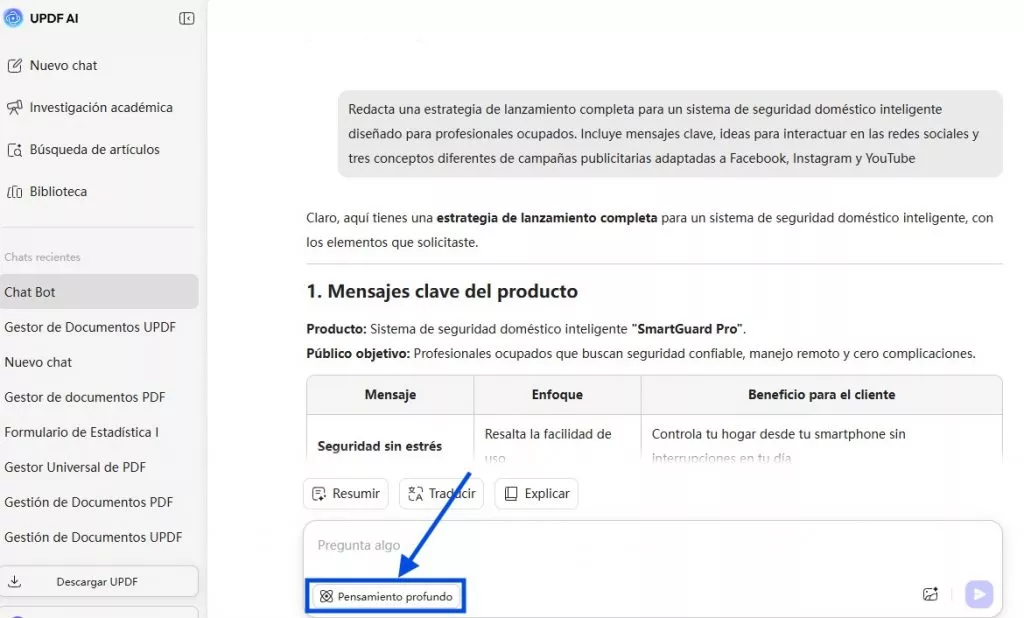Click the Chats recientes label
1024x618 pixels.
pyautogui.click(x=42, y=257)
